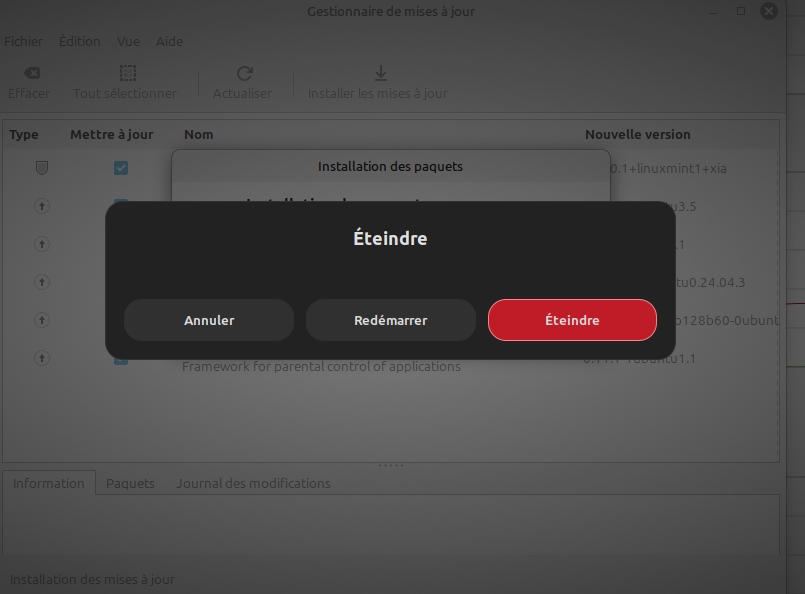Close the Gestionnaire de mises à jour window
Screen dimensions: 805x594
[x=769, y=11]
